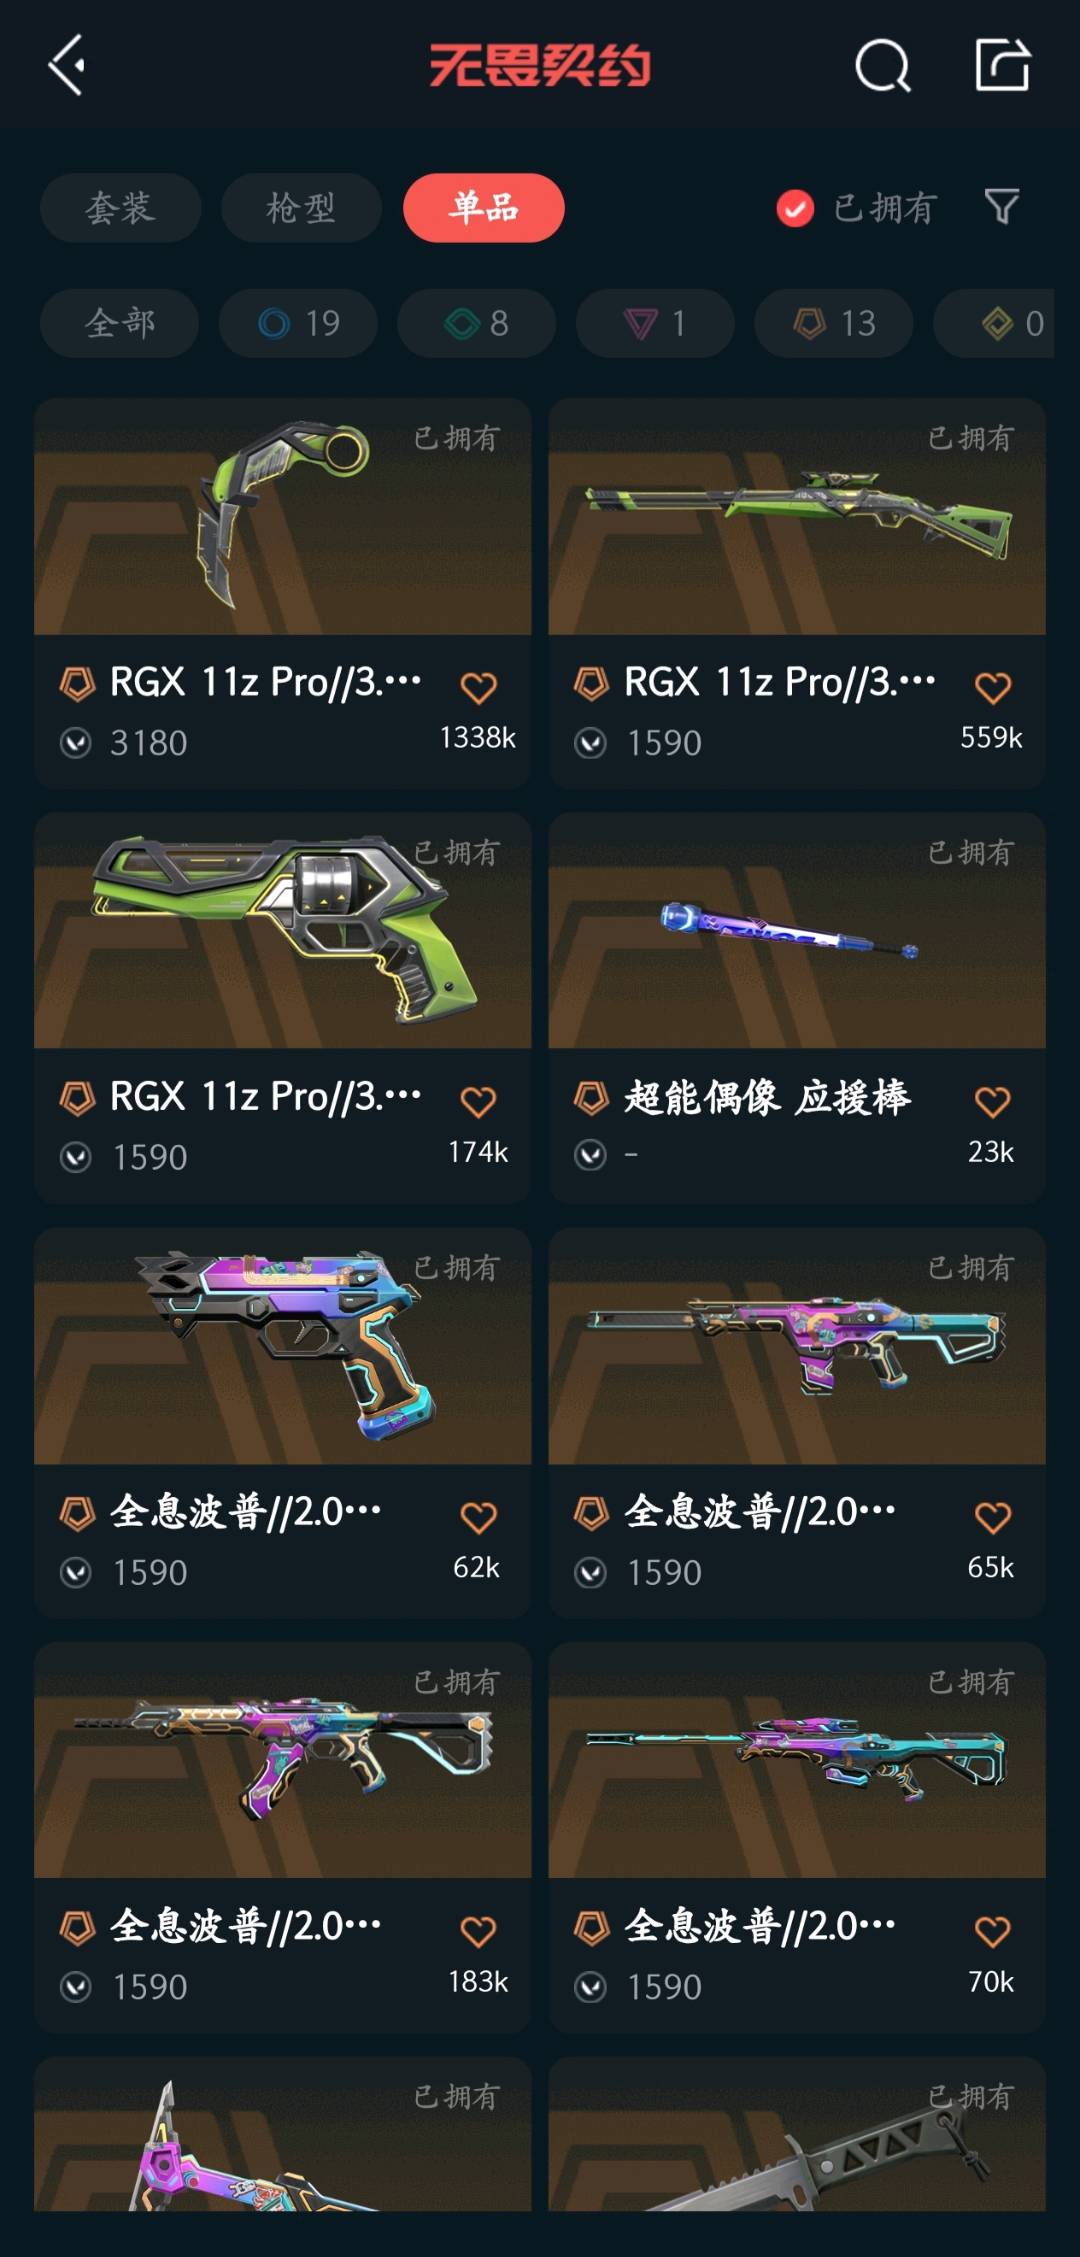The image size is (1080, 2257).
Task: Open the 全息波普 pistol thumbnail with 62k
Action: 283,1346
